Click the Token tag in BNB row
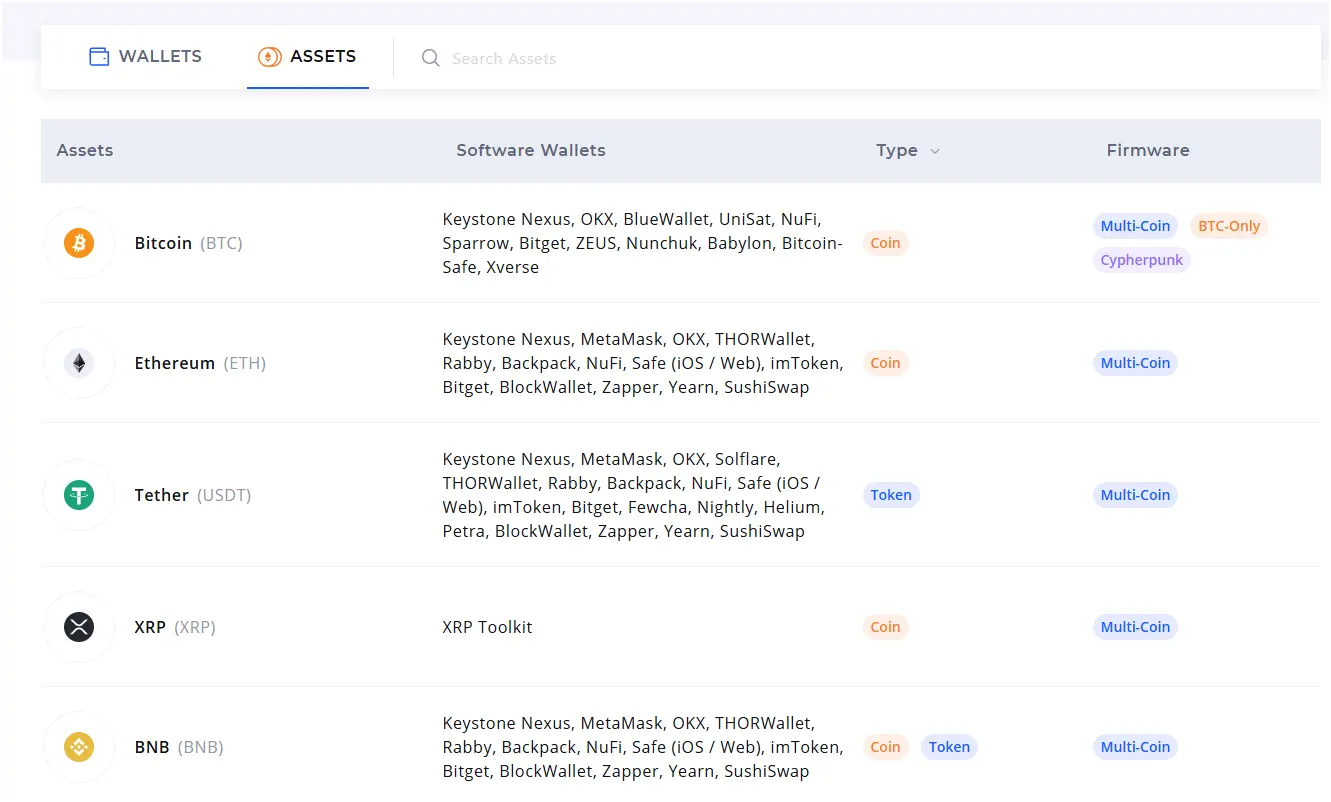This screenshot has height=802, width=1331. pos(949,747)
